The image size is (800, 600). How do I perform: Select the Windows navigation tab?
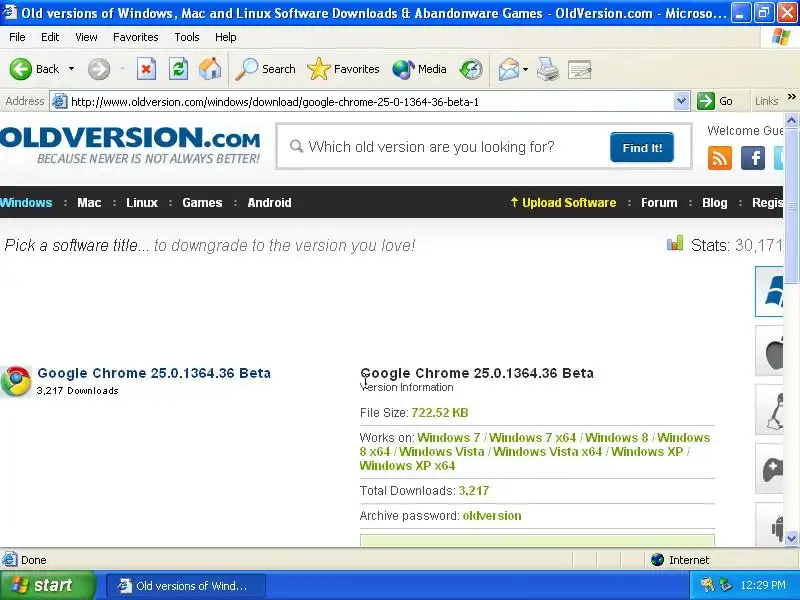(26, 203)
